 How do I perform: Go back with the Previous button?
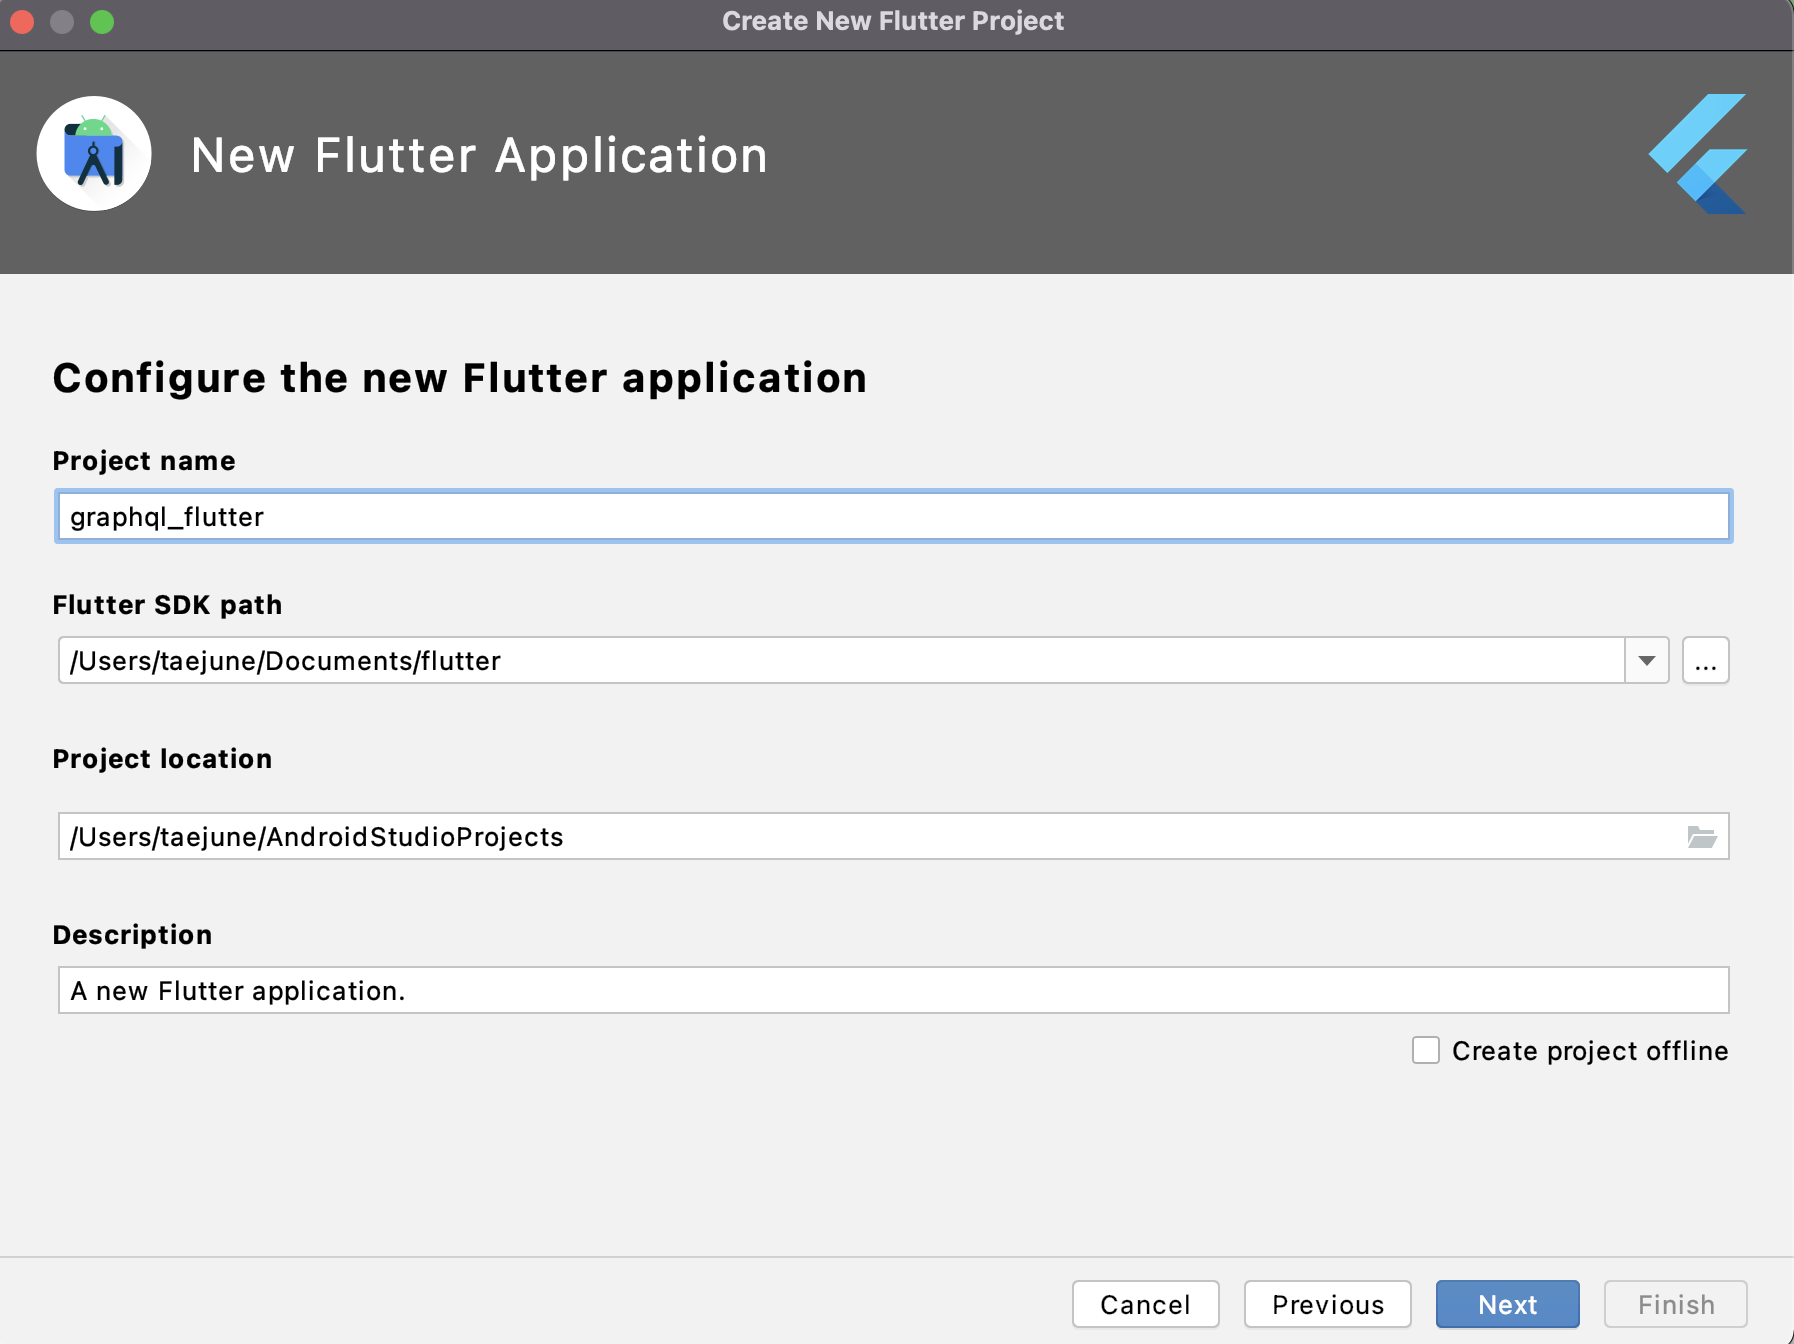coord(1328,1304)
